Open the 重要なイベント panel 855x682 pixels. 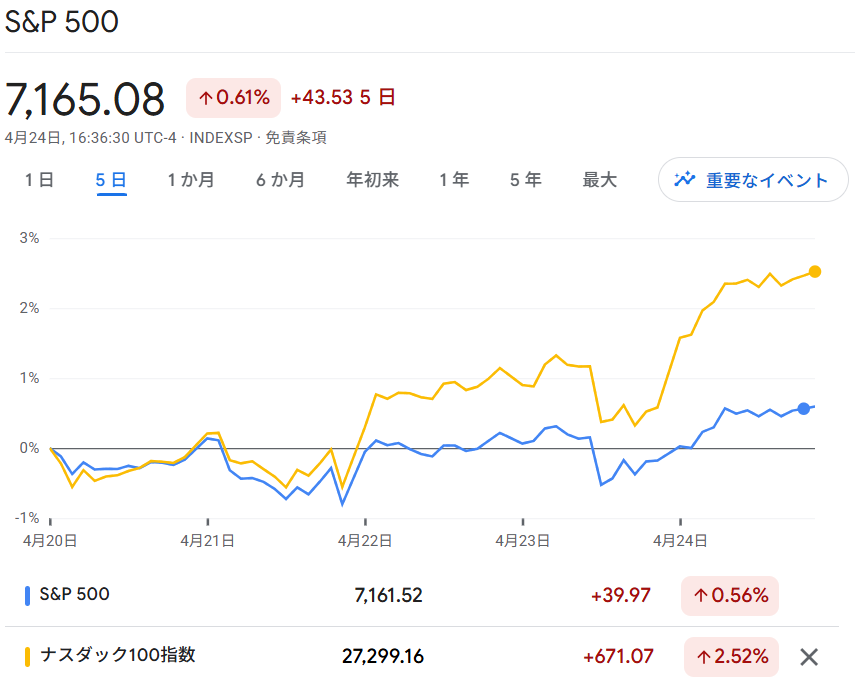[752, 180]
